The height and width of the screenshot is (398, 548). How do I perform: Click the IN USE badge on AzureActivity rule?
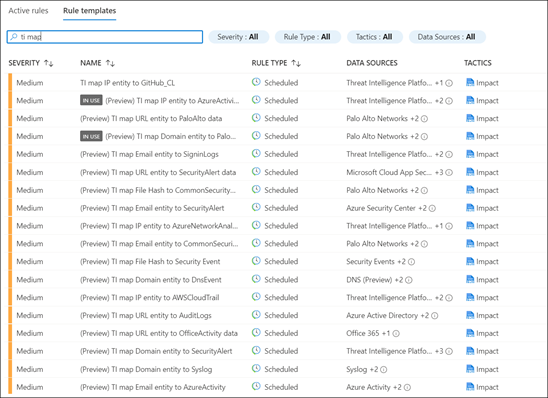click(91, 101)
